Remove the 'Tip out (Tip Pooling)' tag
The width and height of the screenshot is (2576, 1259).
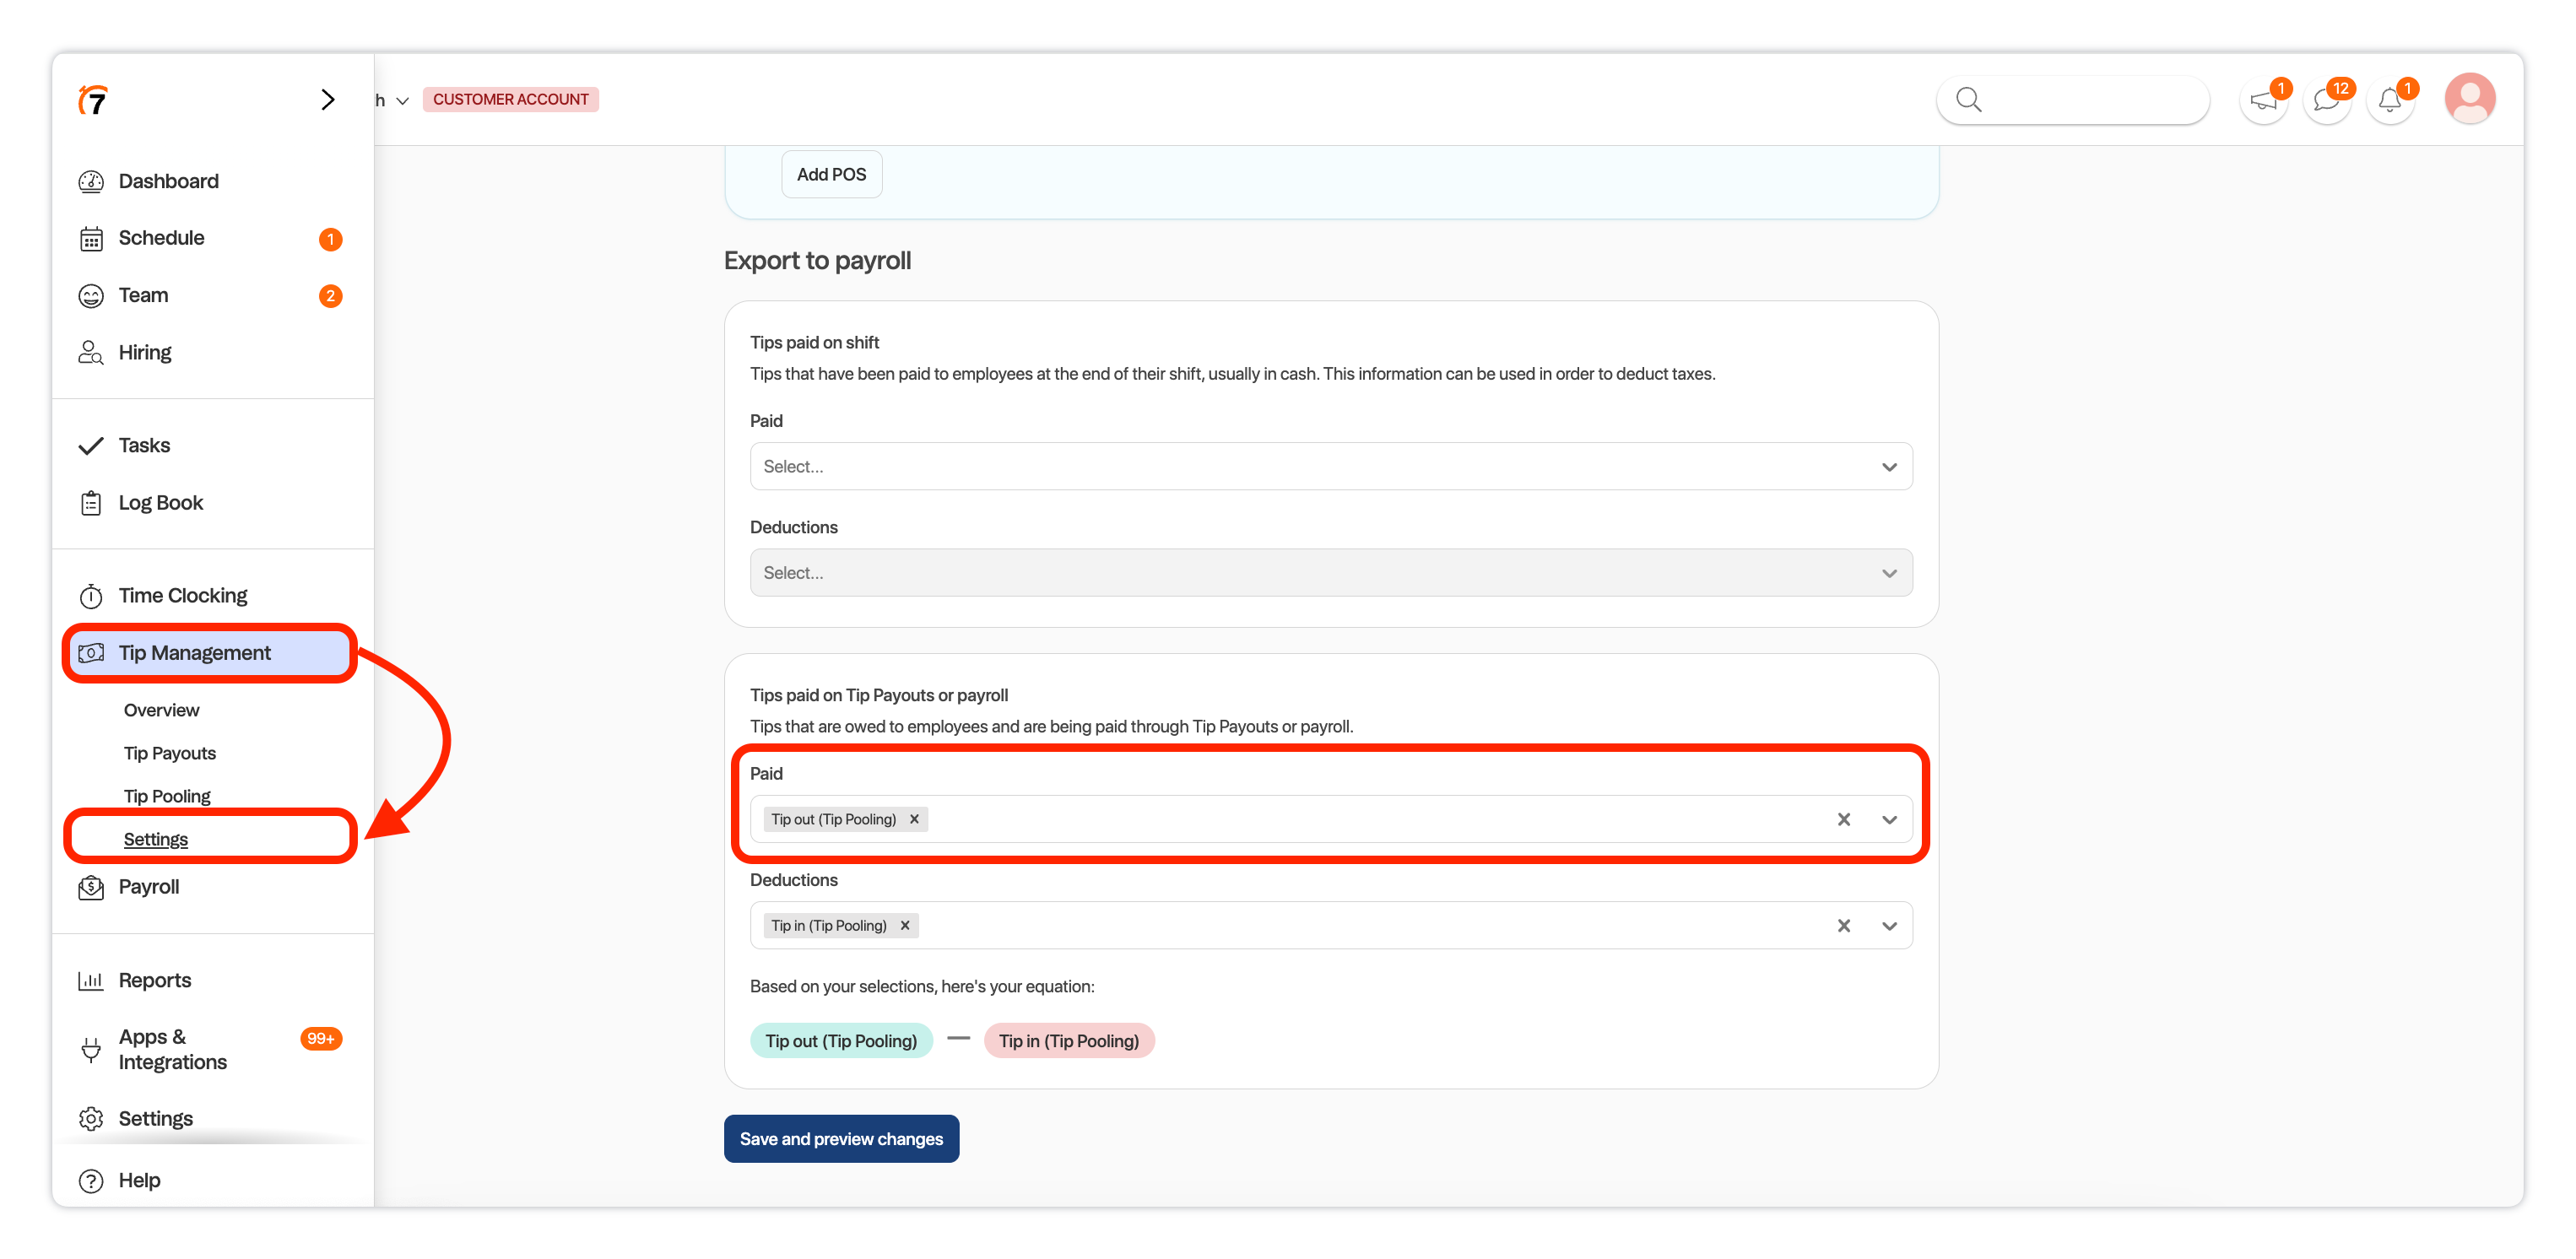914,819
